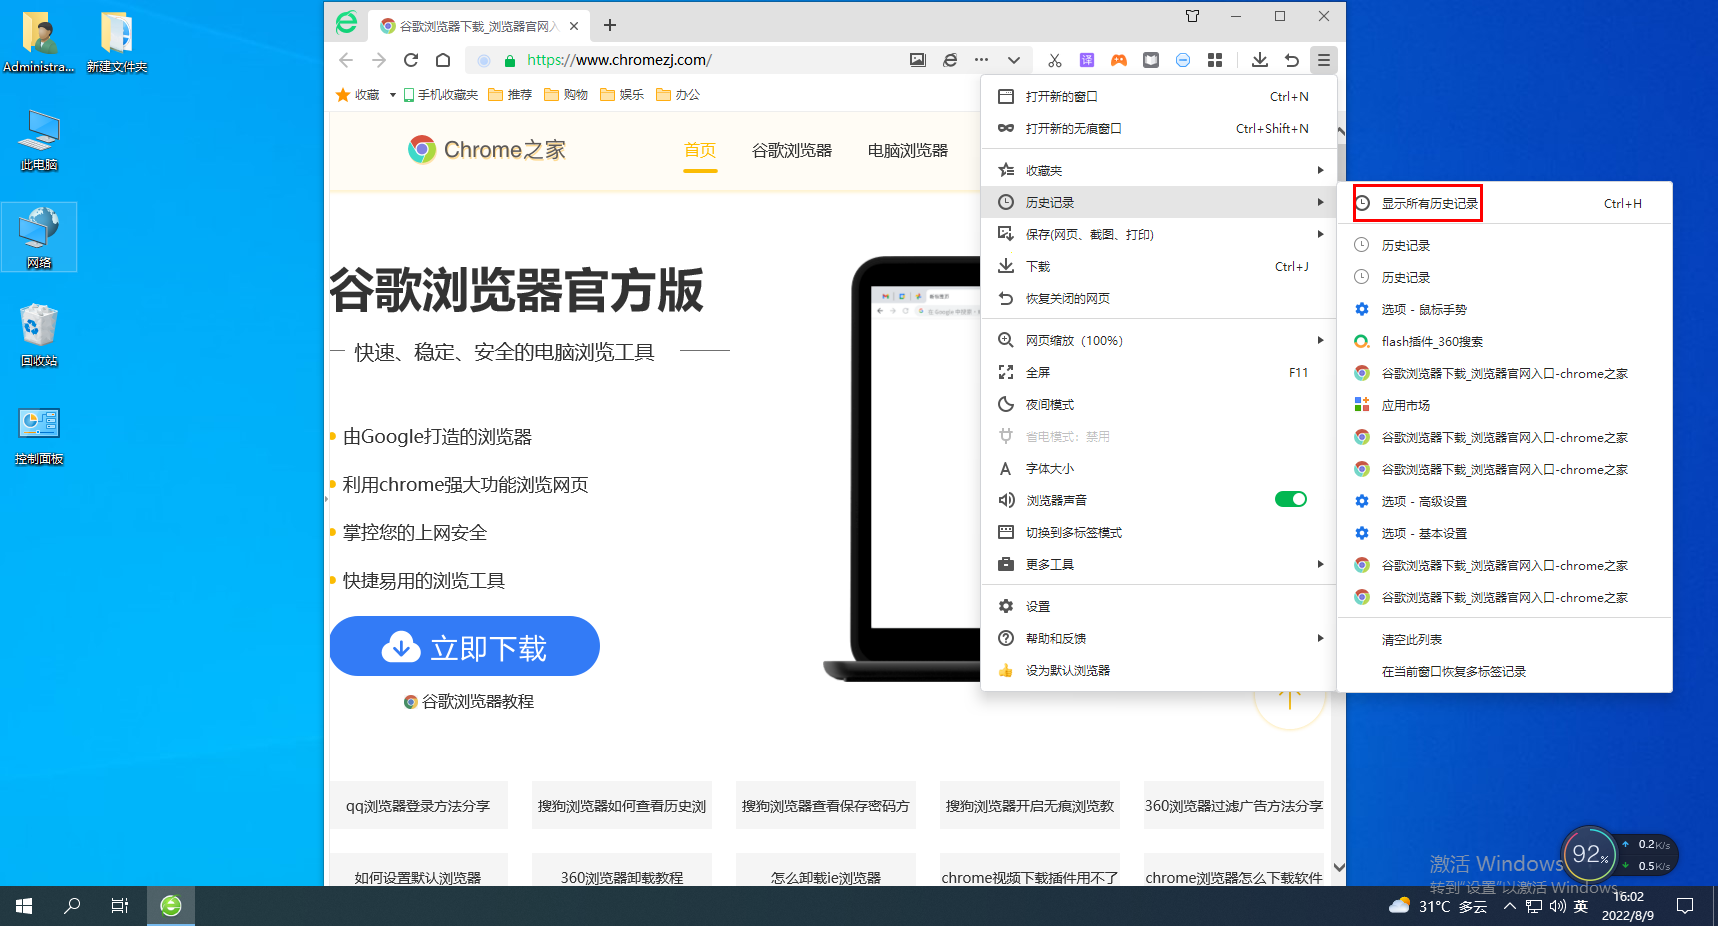
Task: Expand the 网页缩放 (100%) submenu
Action: point(1159,341)
